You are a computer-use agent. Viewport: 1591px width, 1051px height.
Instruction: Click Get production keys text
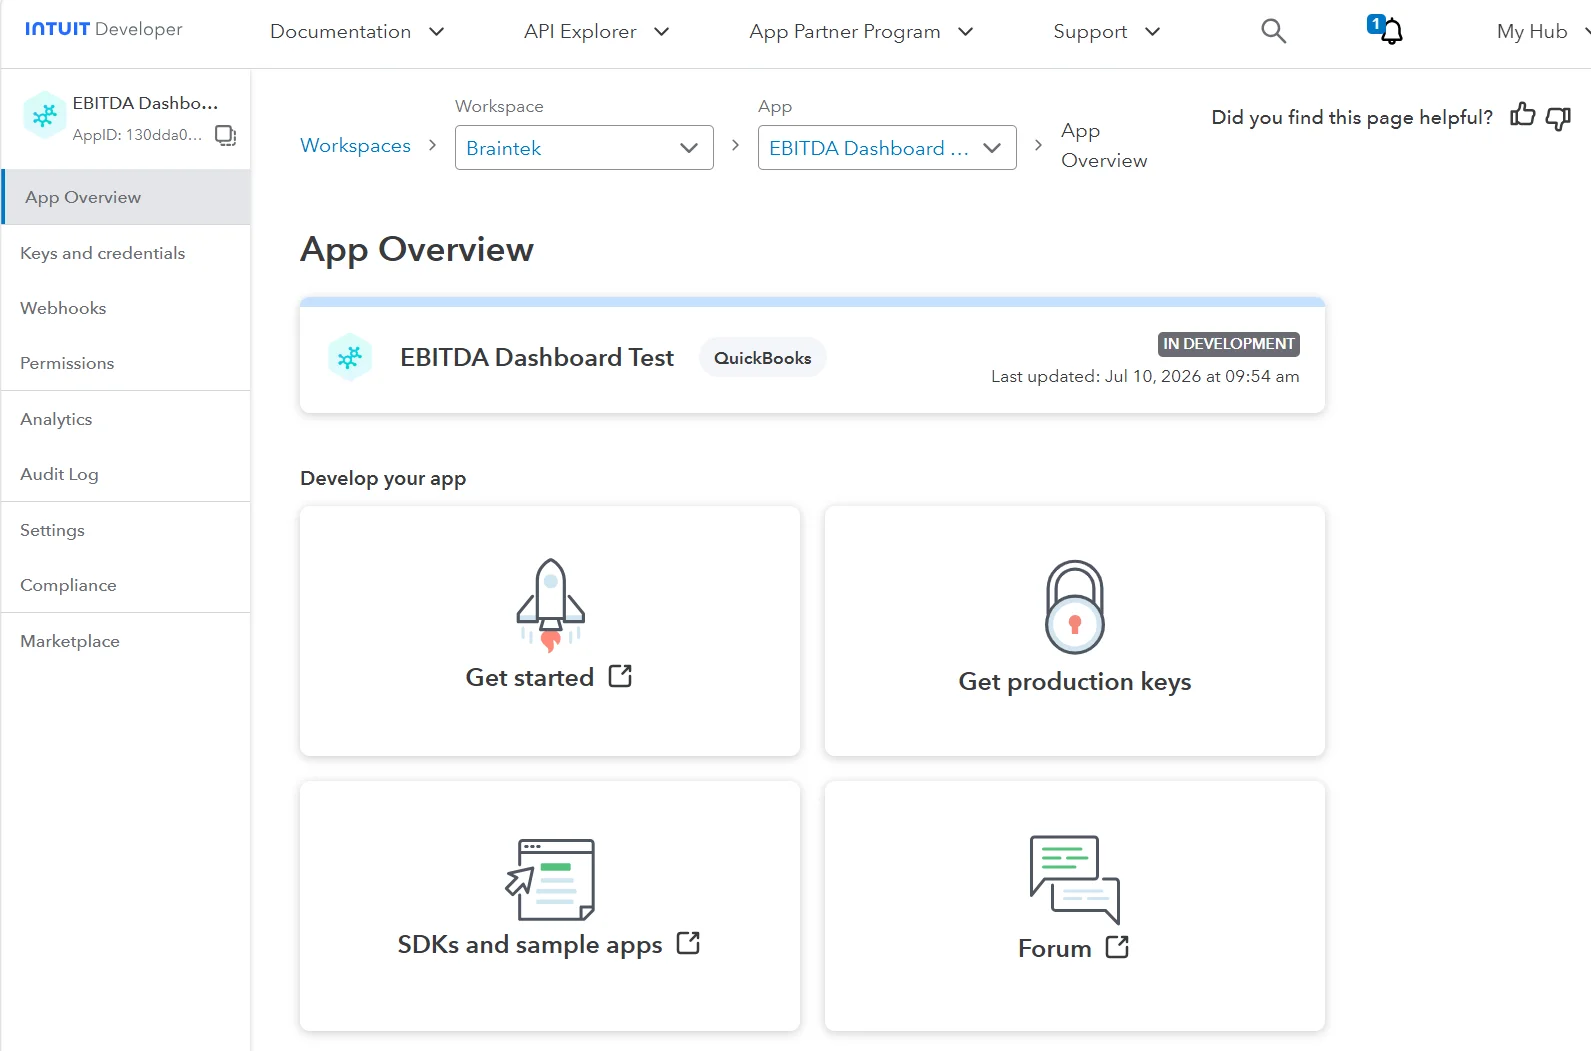[1075, 682]
